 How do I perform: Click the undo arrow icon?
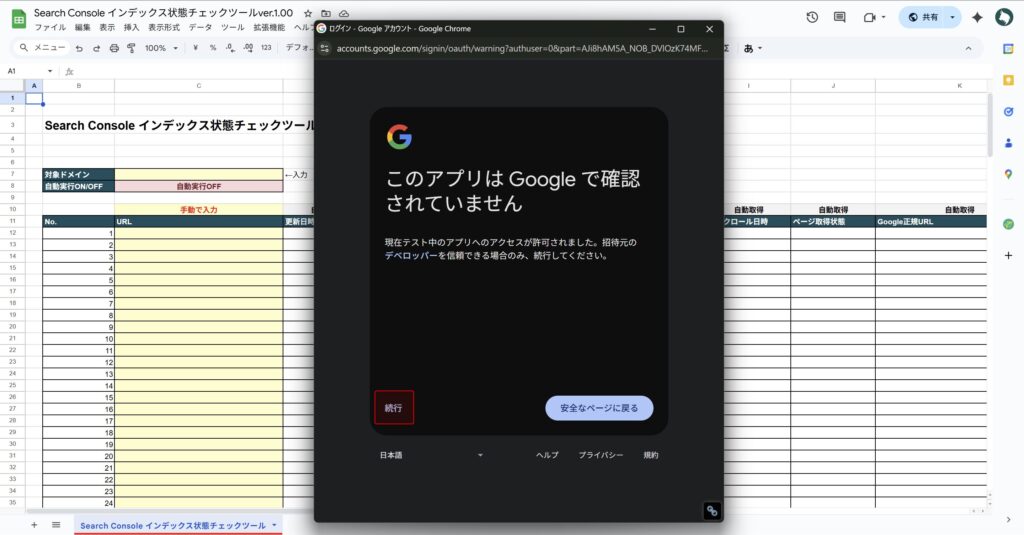tap(79, 48)
